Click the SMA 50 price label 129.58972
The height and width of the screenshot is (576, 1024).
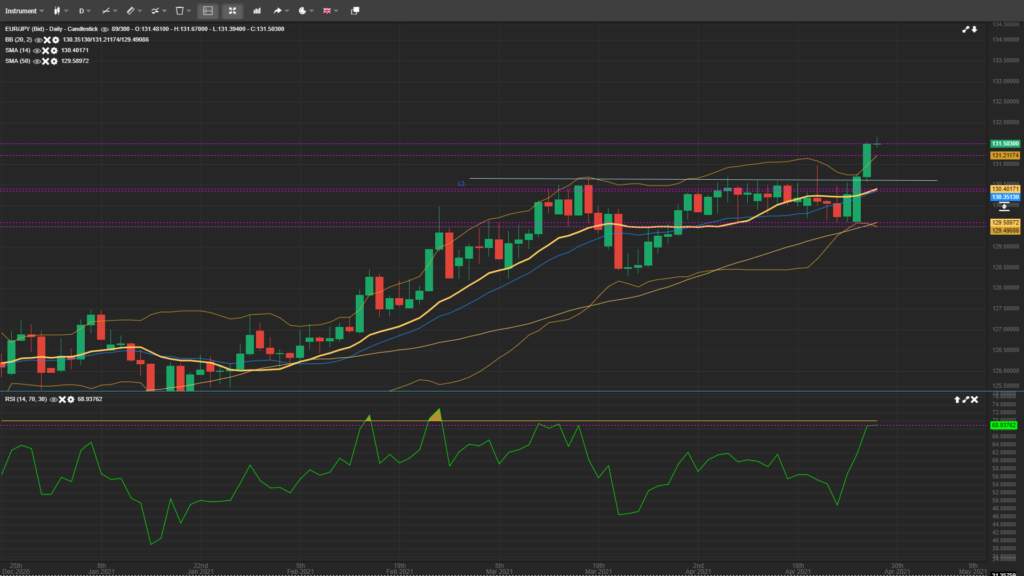tap(1005, 223)
